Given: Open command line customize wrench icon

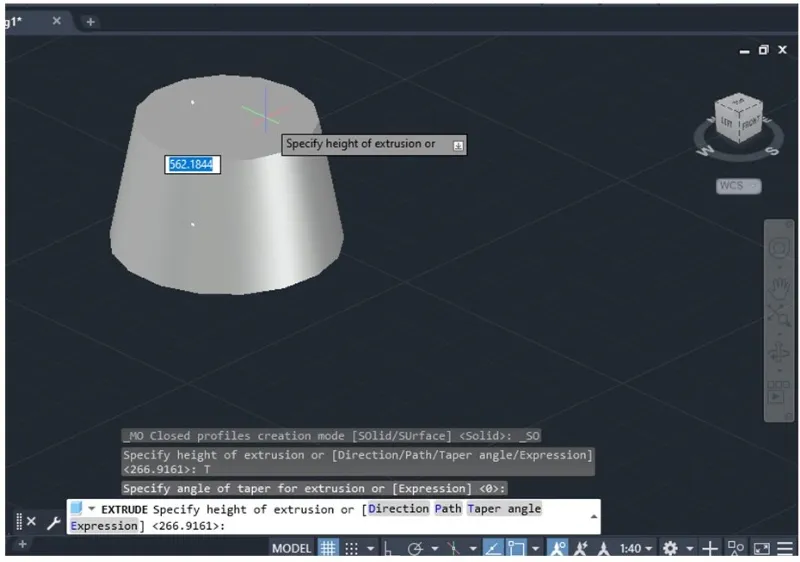Looking at the screenshot, I should pos(52,522).
